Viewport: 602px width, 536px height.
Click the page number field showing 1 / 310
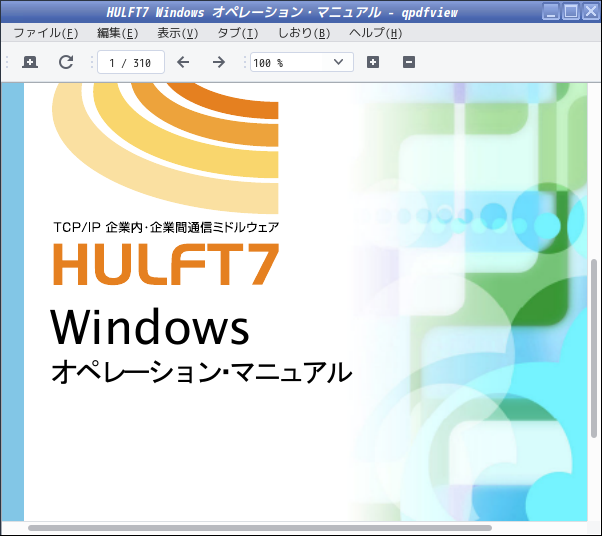click(131, 62)
